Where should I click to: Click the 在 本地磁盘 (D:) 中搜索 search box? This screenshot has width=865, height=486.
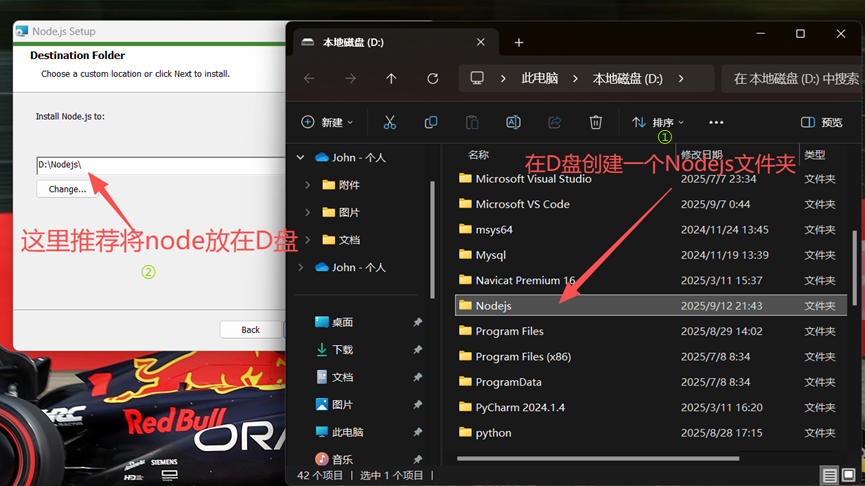793,78
